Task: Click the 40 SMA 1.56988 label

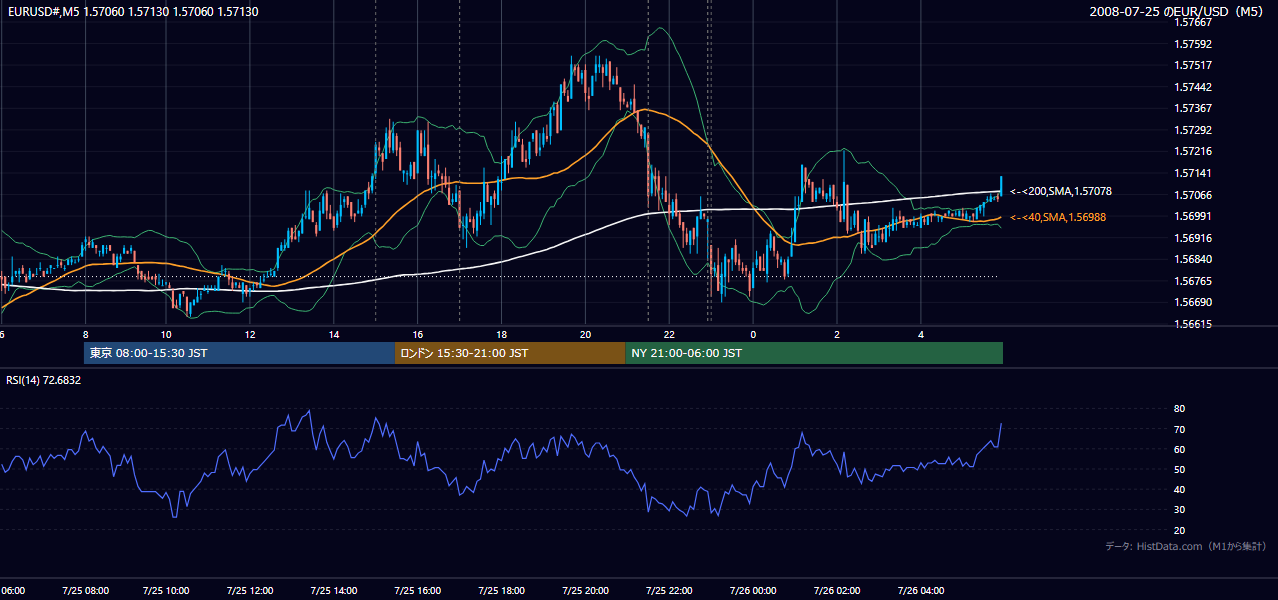Action: tap(1058, 217)
